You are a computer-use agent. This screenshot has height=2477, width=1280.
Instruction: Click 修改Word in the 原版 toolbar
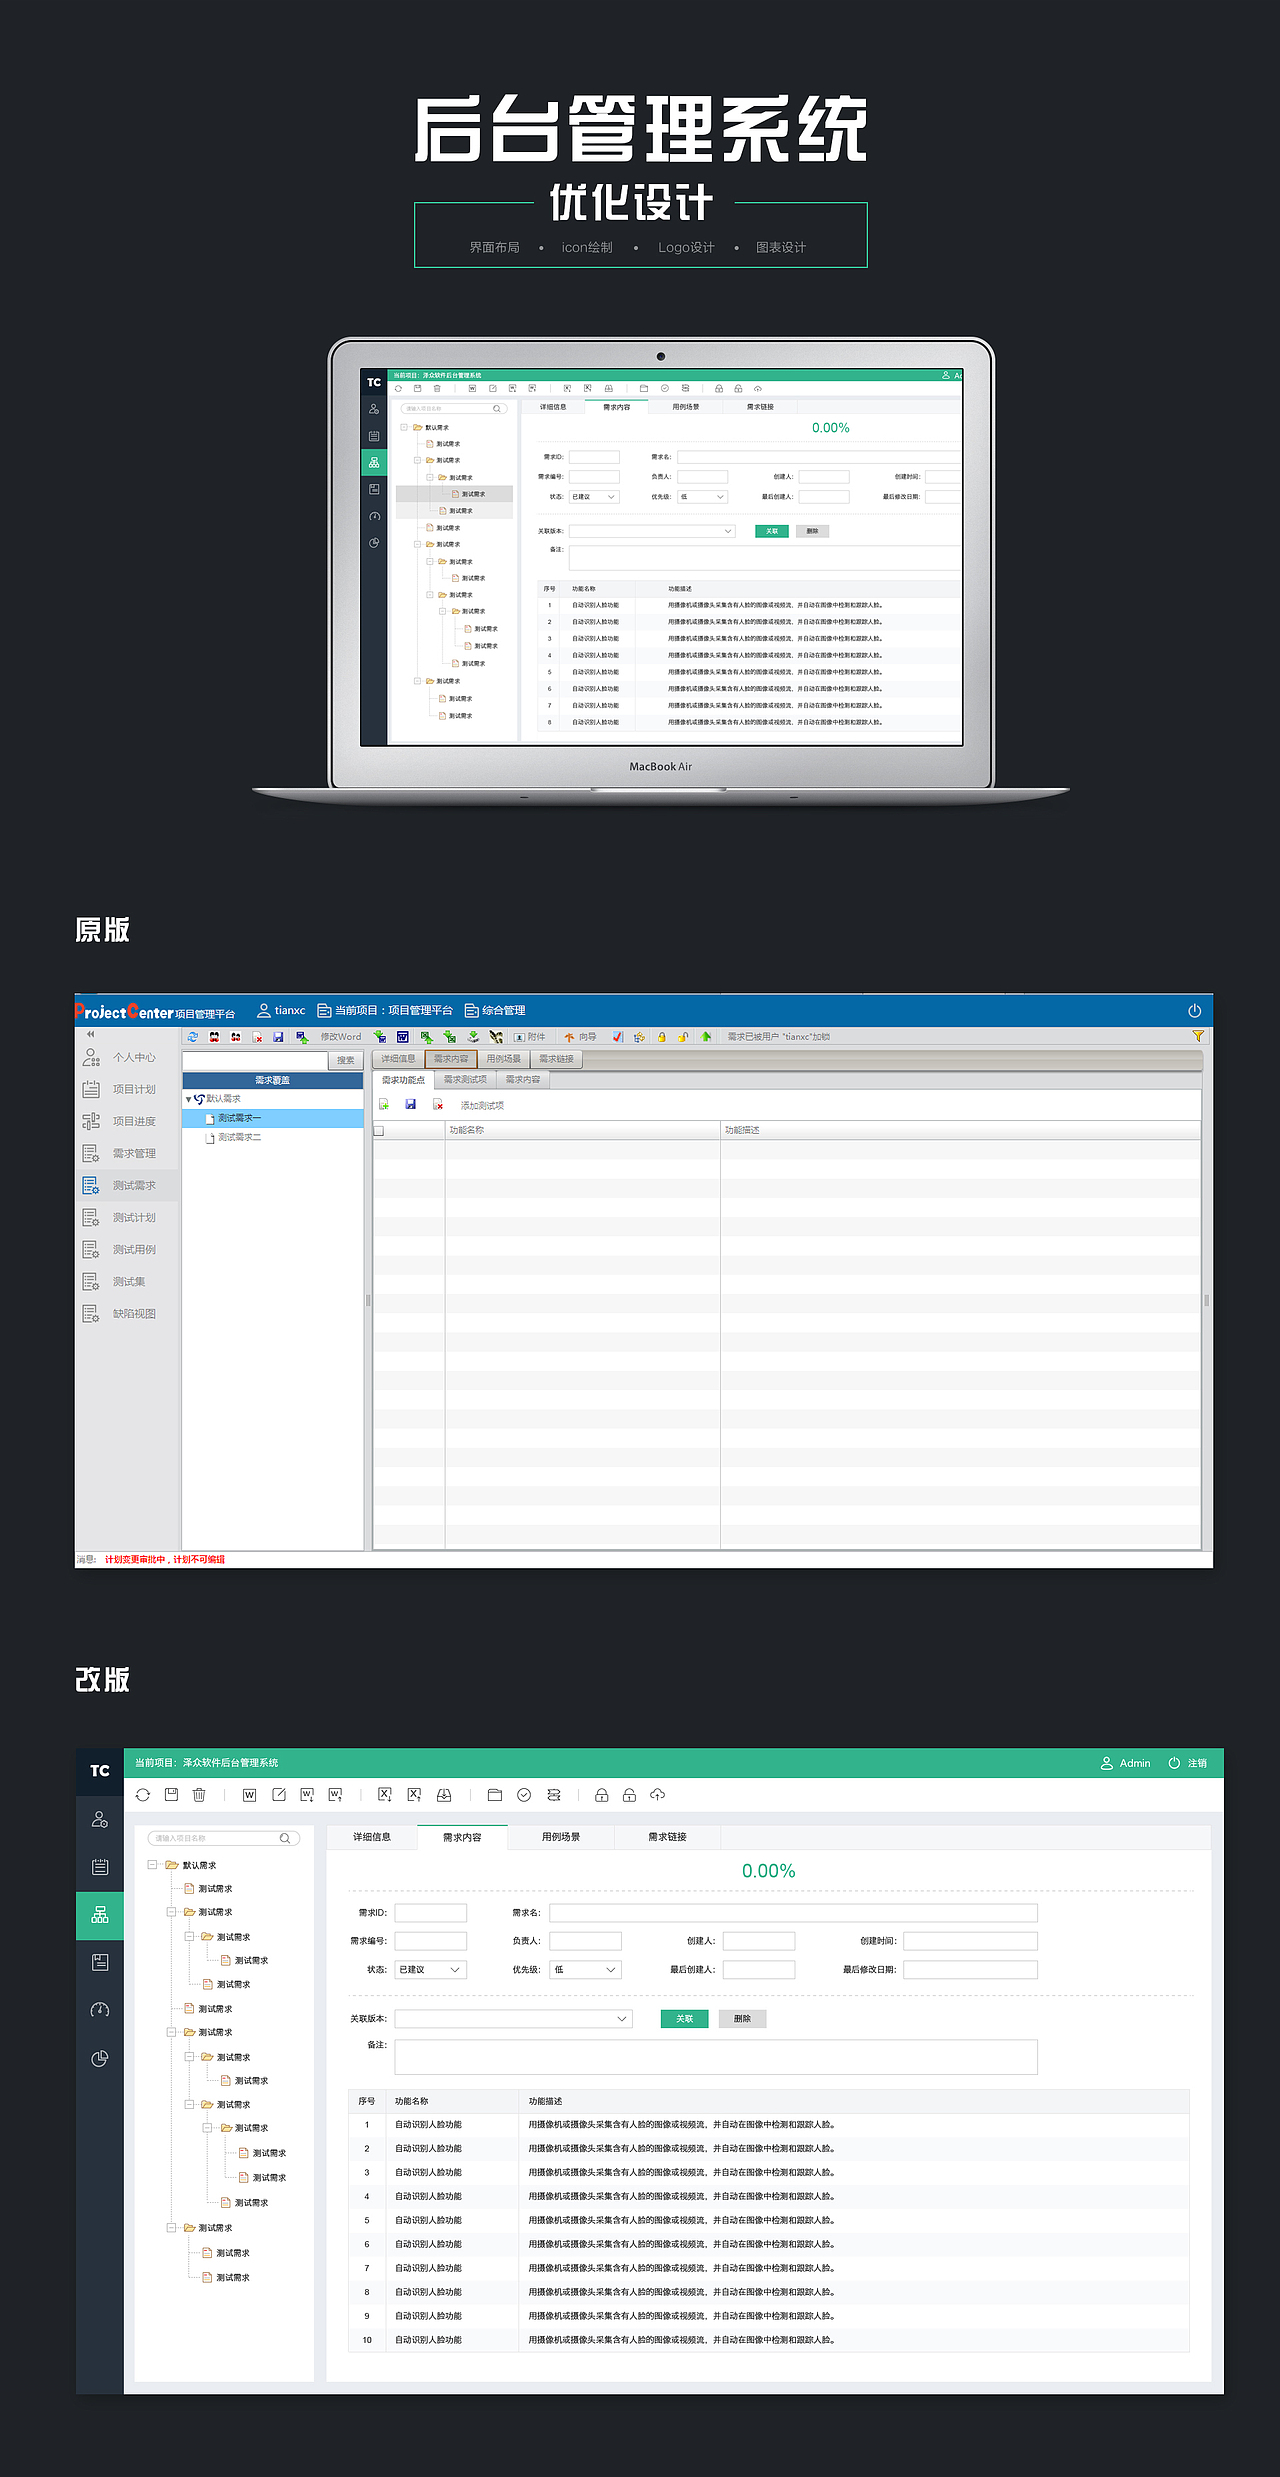tap(341, 1037)
